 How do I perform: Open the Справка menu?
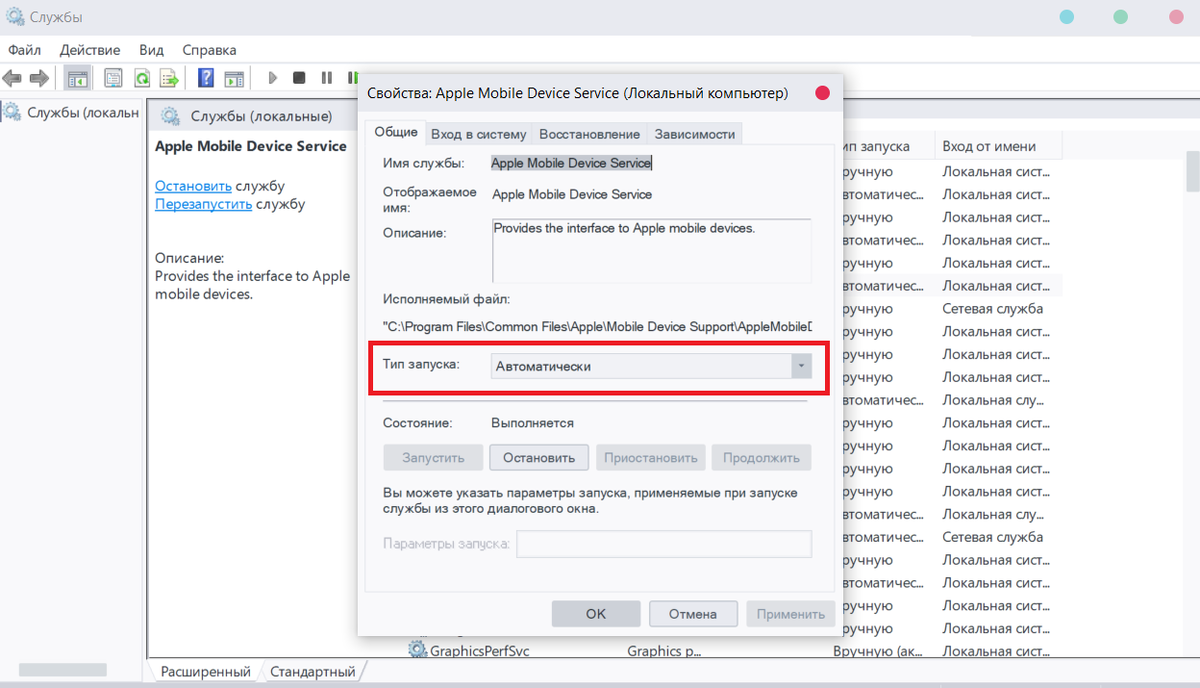pyautogui.click(x=209, y=49)
